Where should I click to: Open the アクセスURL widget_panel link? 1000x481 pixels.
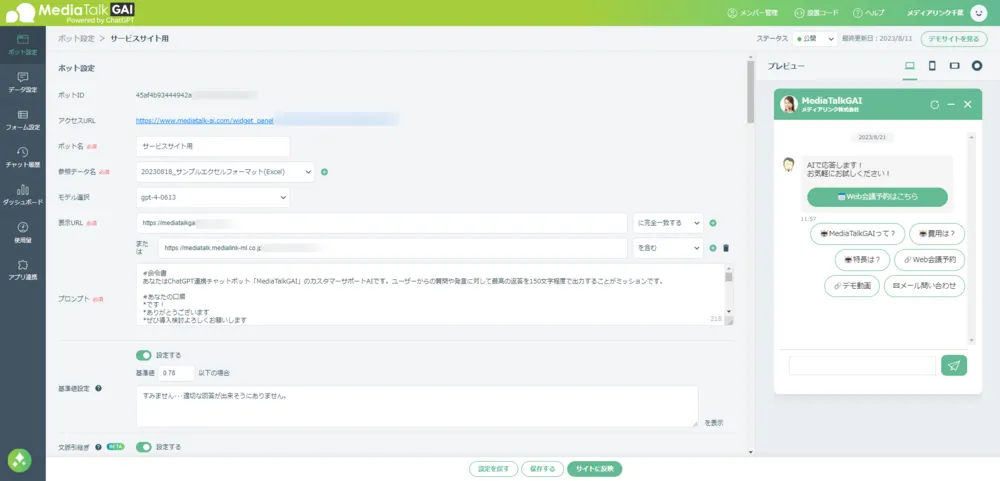coord(204,120)
